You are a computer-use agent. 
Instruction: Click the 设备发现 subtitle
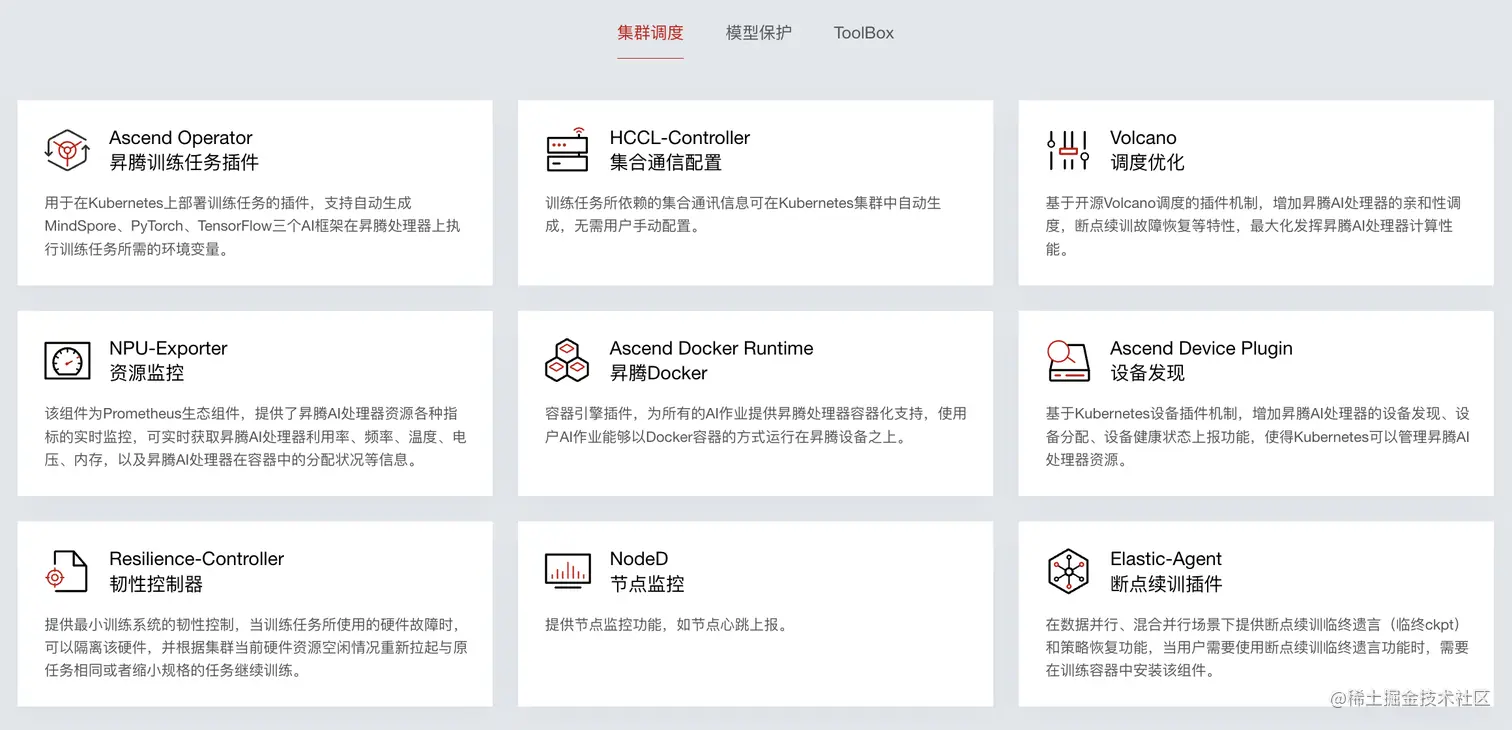(1147, 373)
